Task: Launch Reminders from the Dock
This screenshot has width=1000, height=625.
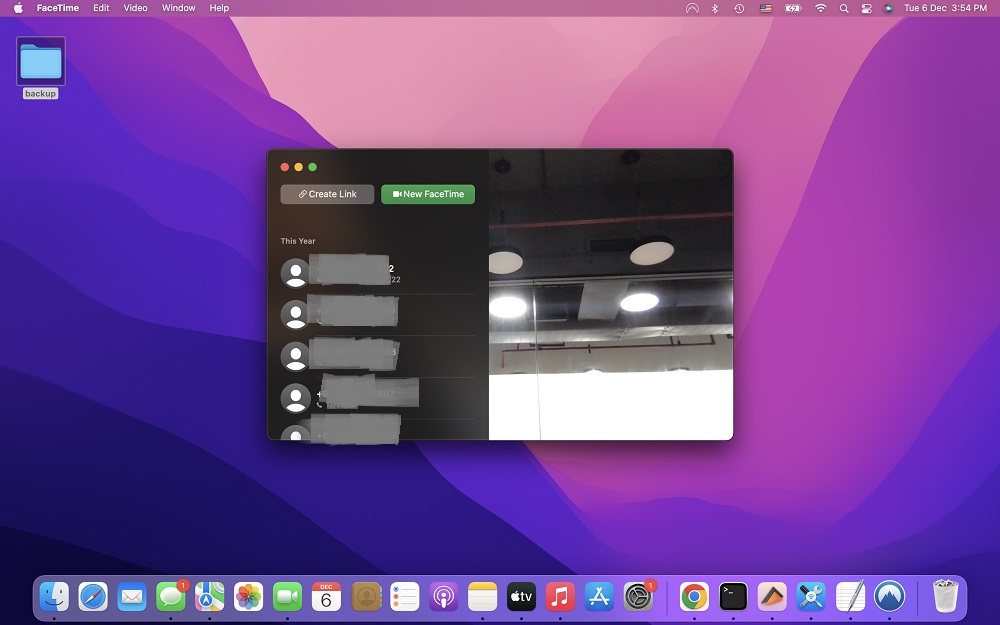Action: click(405, 597)
